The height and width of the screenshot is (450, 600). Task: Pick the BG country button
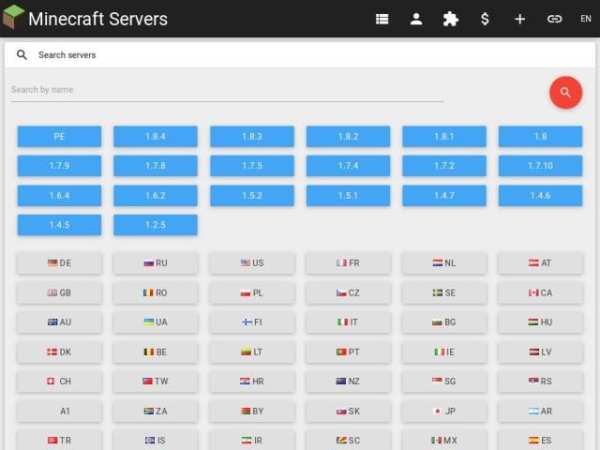(444, 322)
